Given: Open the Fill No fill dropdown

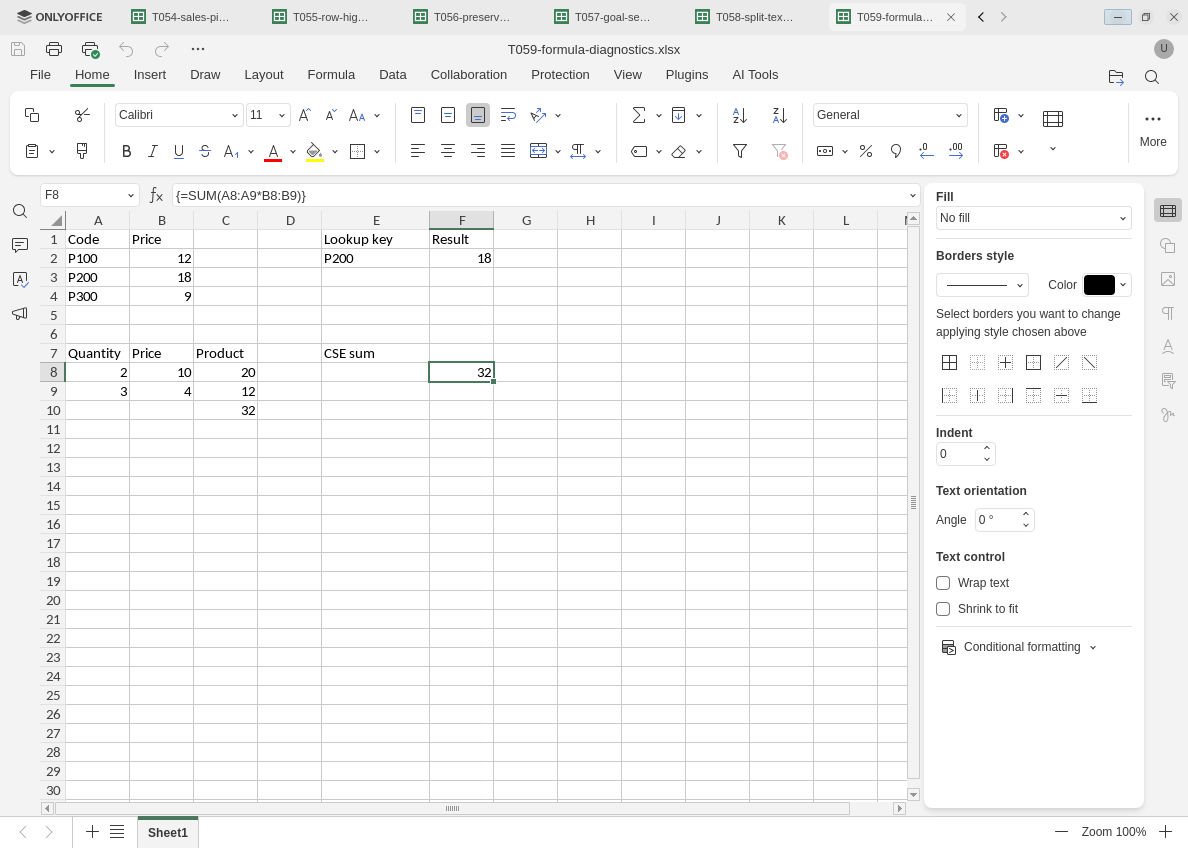Looking at the screenshot, I should pyautogui.click(x=1033, y=218).
